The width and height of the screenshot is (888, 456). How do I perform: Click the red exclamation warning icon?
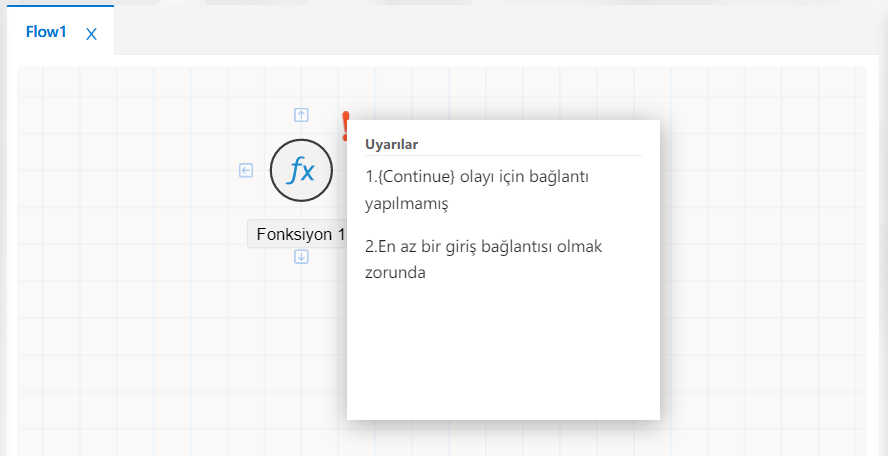345,126
